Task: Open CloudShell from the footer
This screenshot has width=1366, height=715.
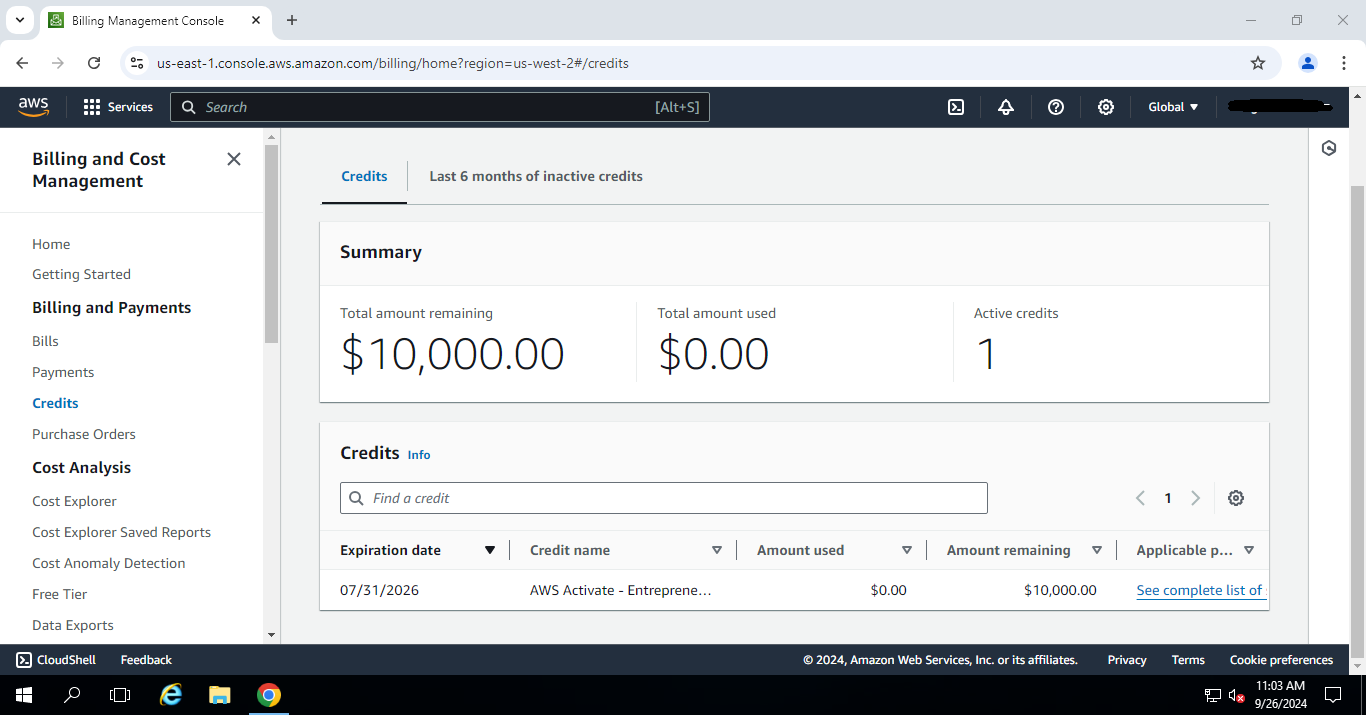Action: tap(56, 660)
